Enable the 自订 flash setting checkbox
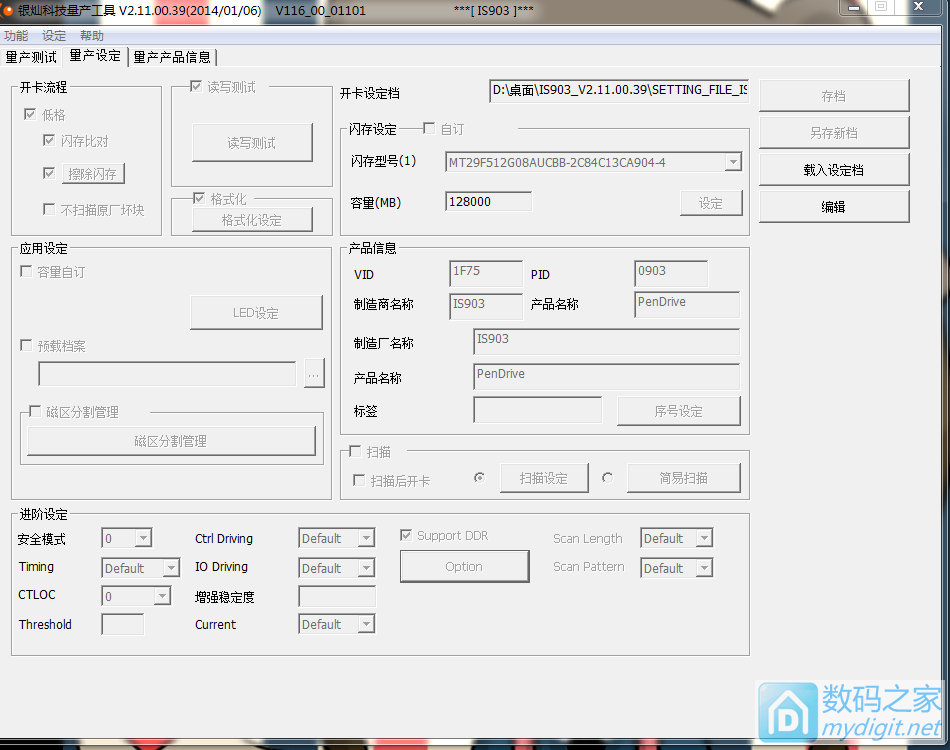 429,128
